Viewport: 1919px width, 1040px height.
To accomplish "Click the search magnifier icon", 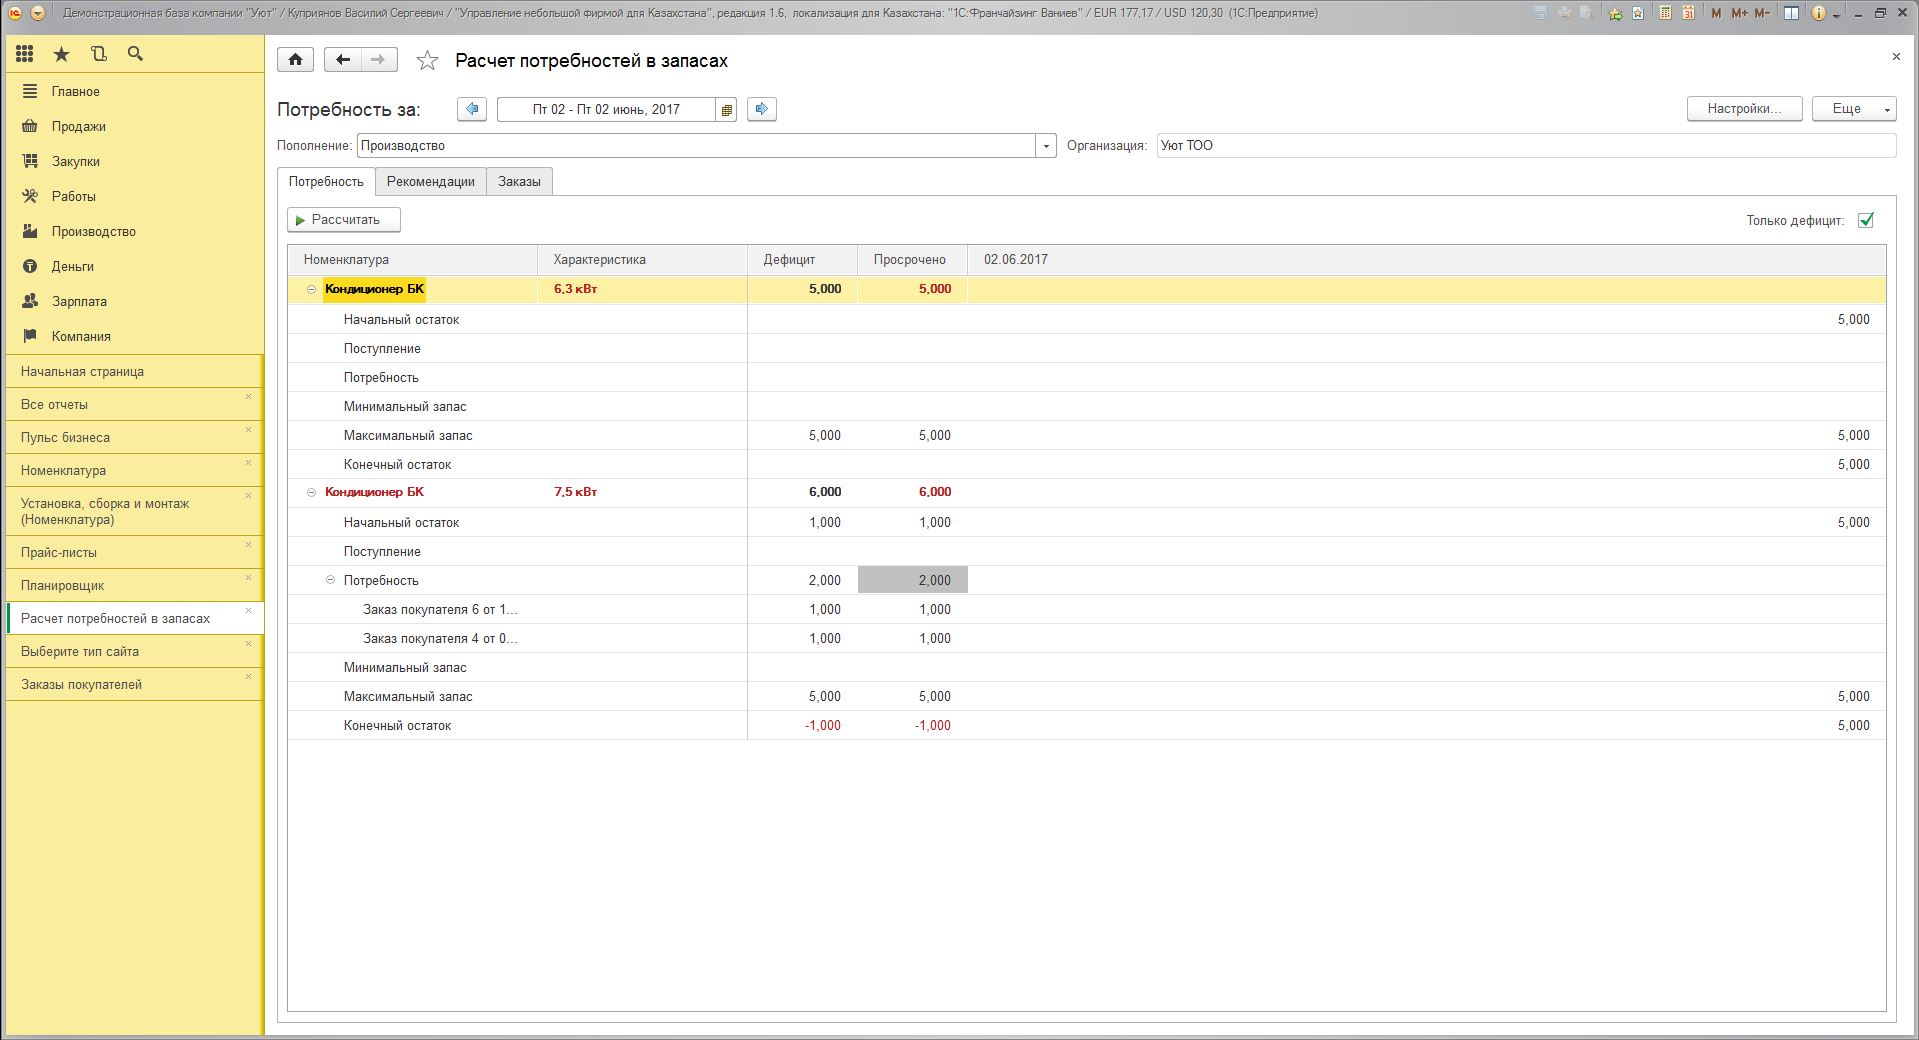I will click(135, 54).
